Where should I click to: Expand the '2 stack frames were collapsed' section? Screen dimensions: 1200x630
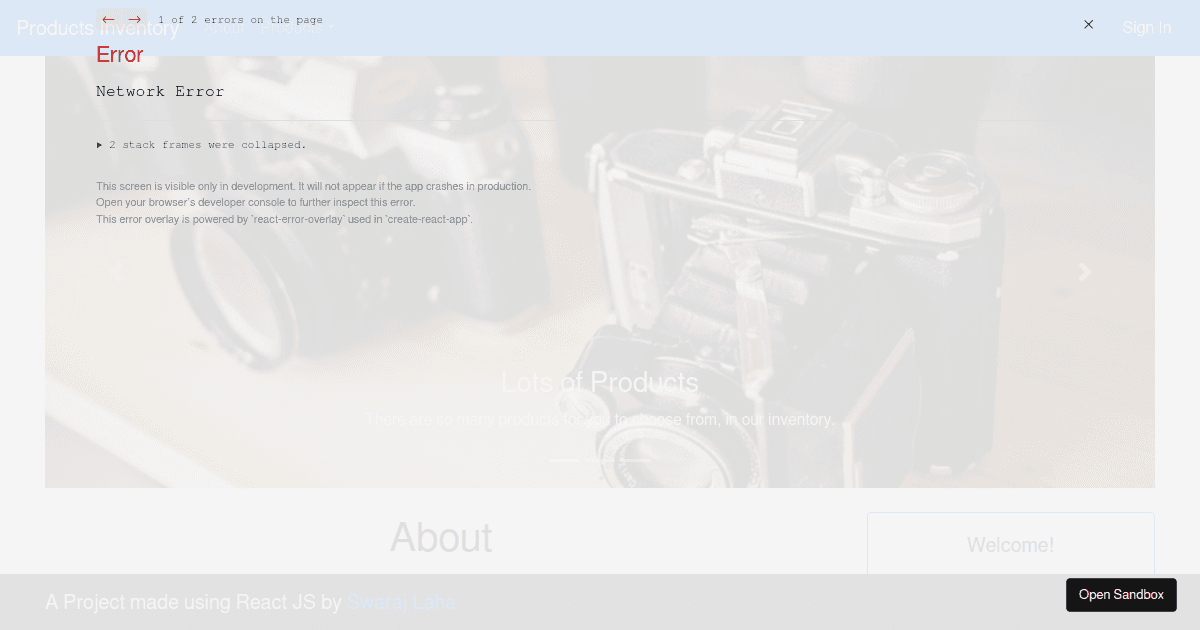[x=208, y=145]
